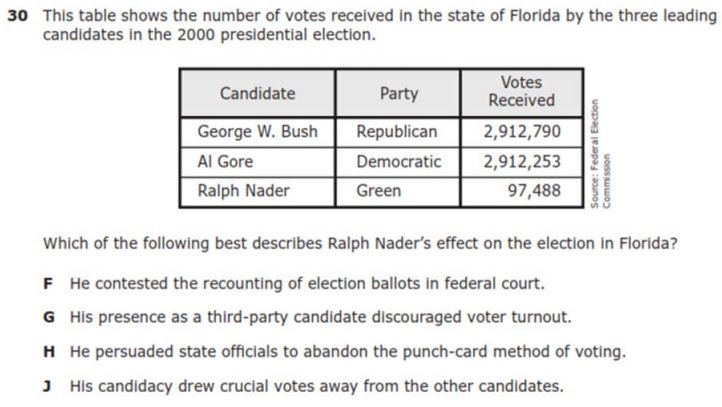Click the Ralph Nader table cell
Image resolution: width=722 pixels, height=407 pixels.
(257, 191)
